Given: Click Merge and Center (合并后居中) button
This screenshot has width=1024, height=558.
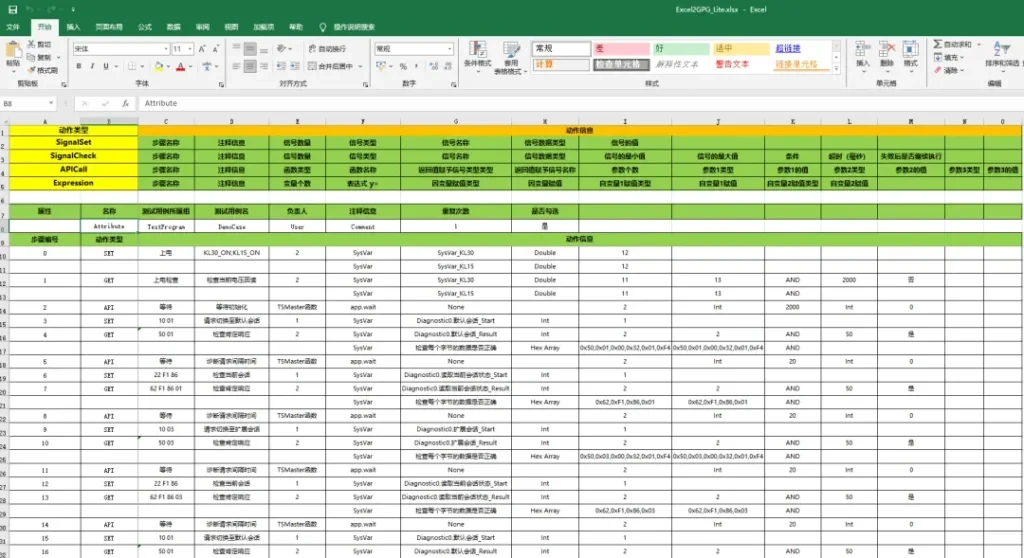Looking at the screenshot, I should click(x=333, y=67).
